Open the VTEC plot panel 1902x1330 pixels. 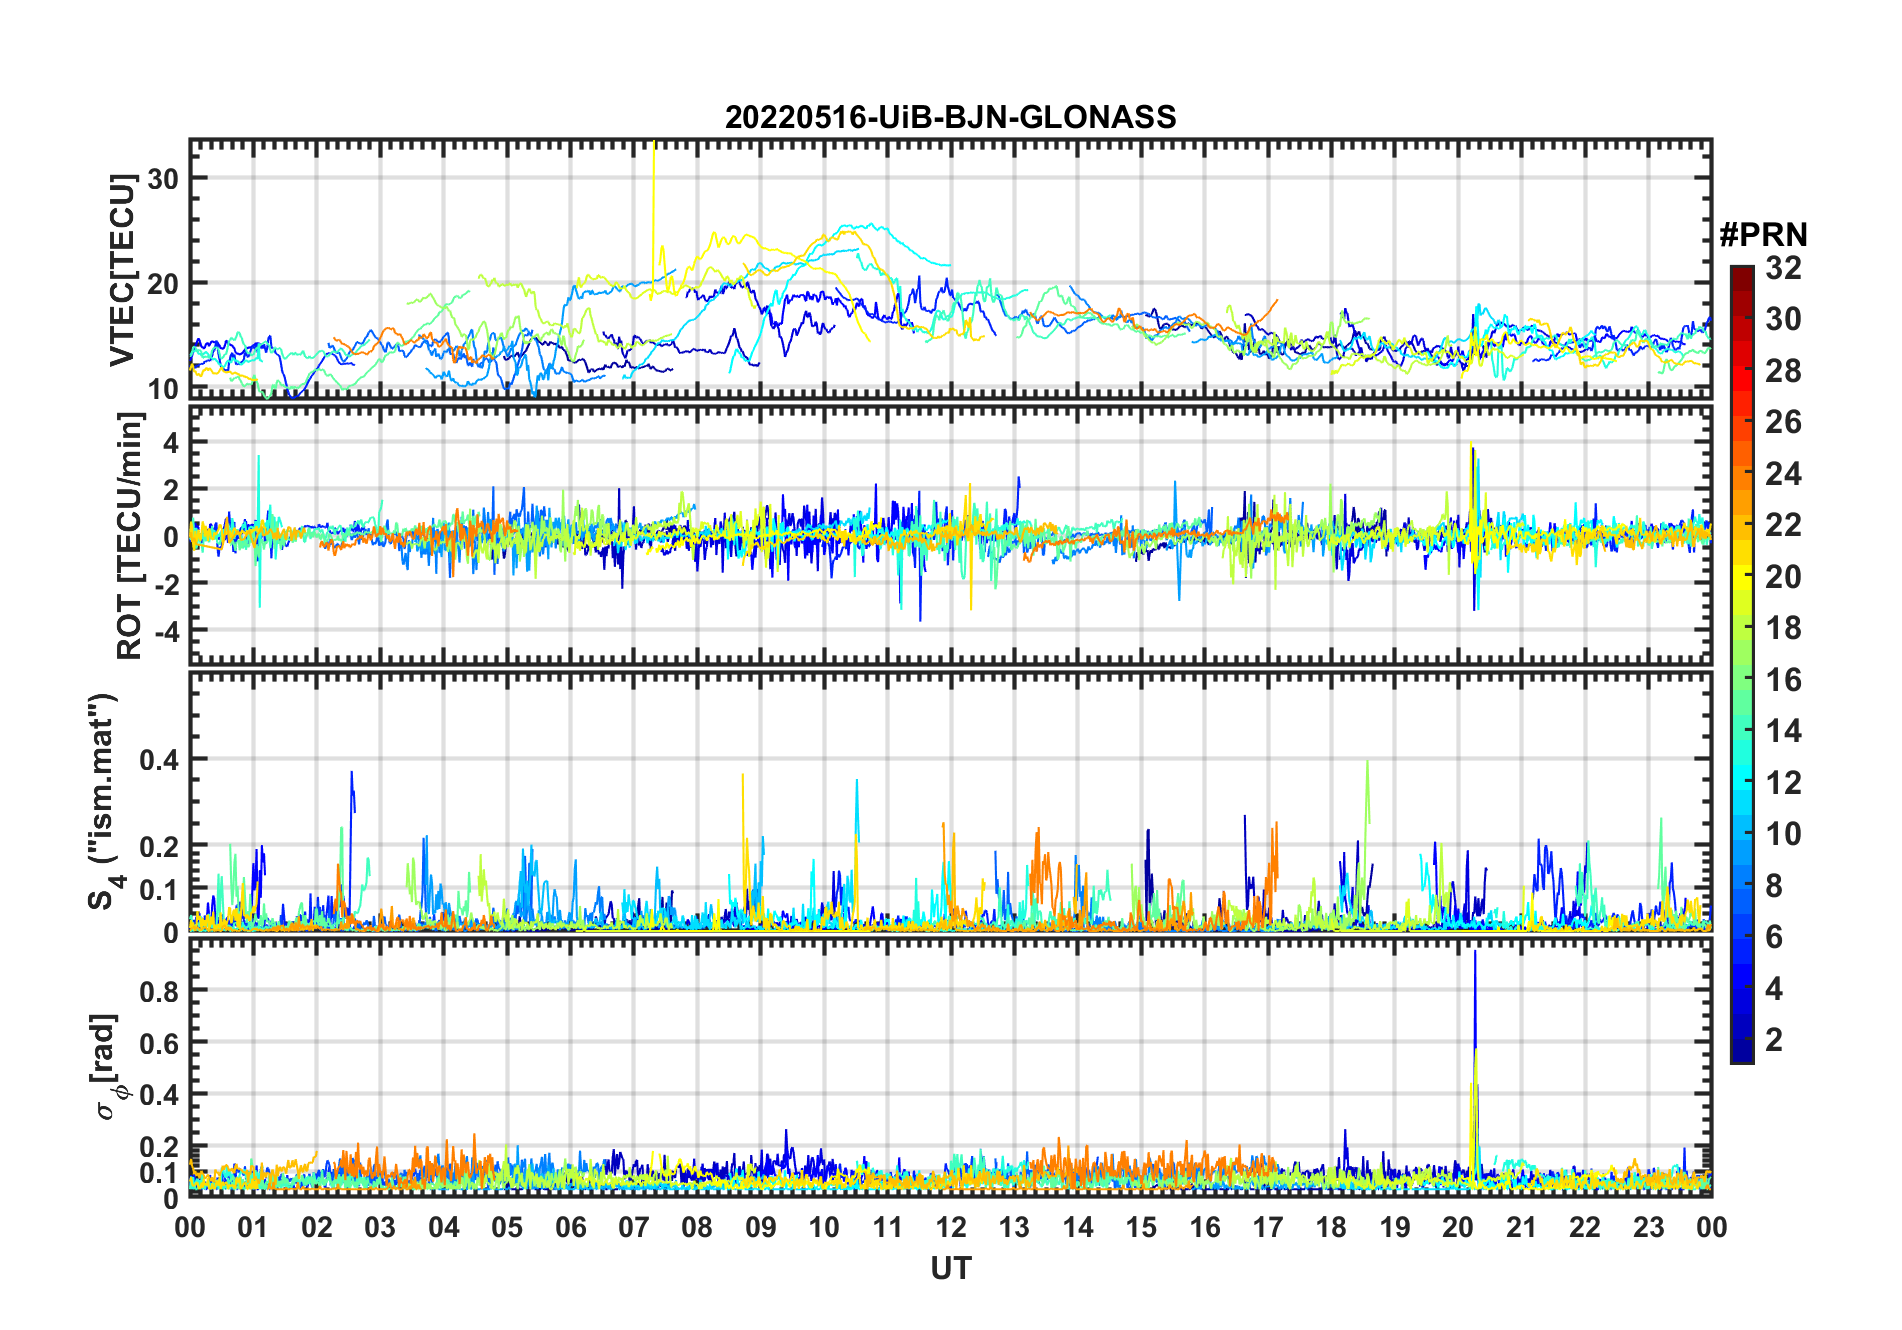[950, 269]
